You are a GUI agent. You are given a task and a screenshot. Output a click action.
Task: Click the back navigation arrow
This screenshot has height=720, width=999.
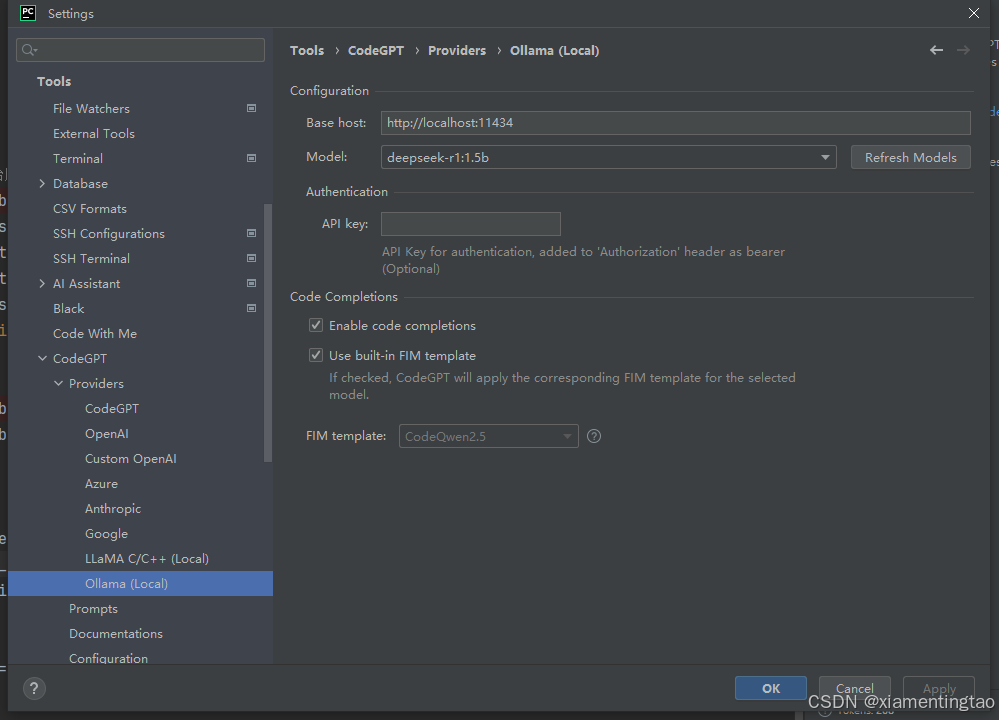[x=936, y=50]
